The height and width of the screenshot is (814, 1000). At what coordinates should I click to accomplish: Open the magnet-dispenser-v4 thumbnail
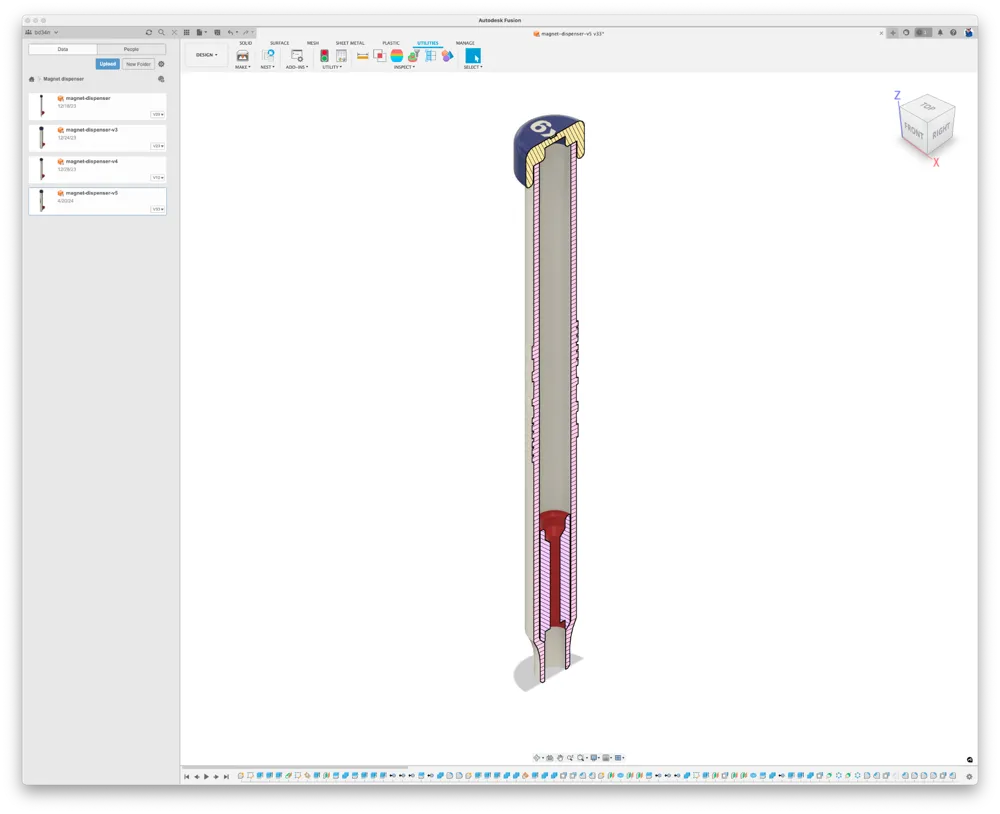point(42,169)
